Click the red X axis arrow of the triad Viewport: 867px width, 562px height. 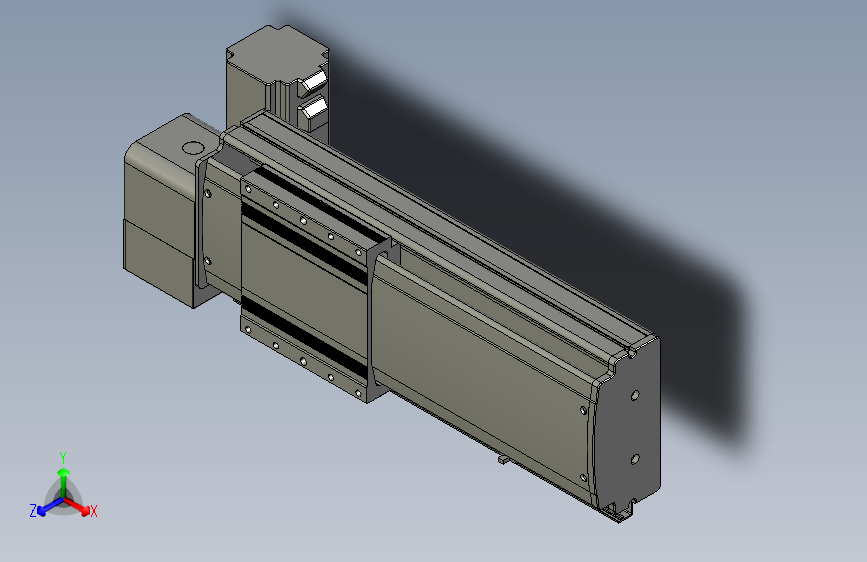(77, 506)
